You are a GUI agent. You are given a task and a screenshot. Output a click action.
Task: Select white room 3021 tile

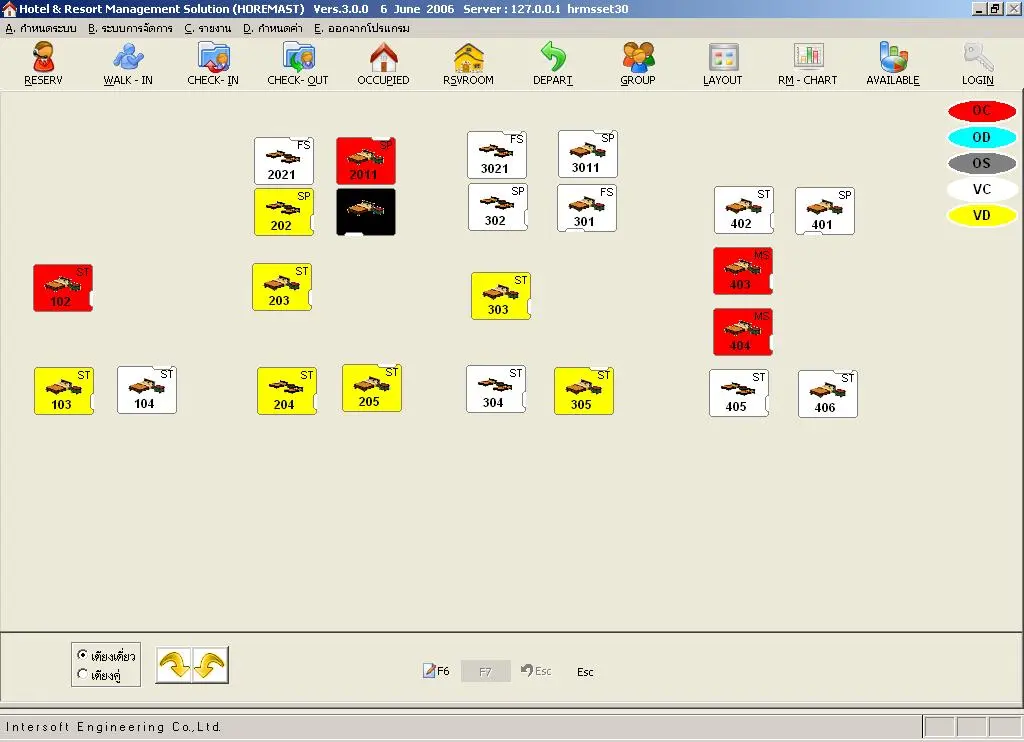tap(496, 155)
